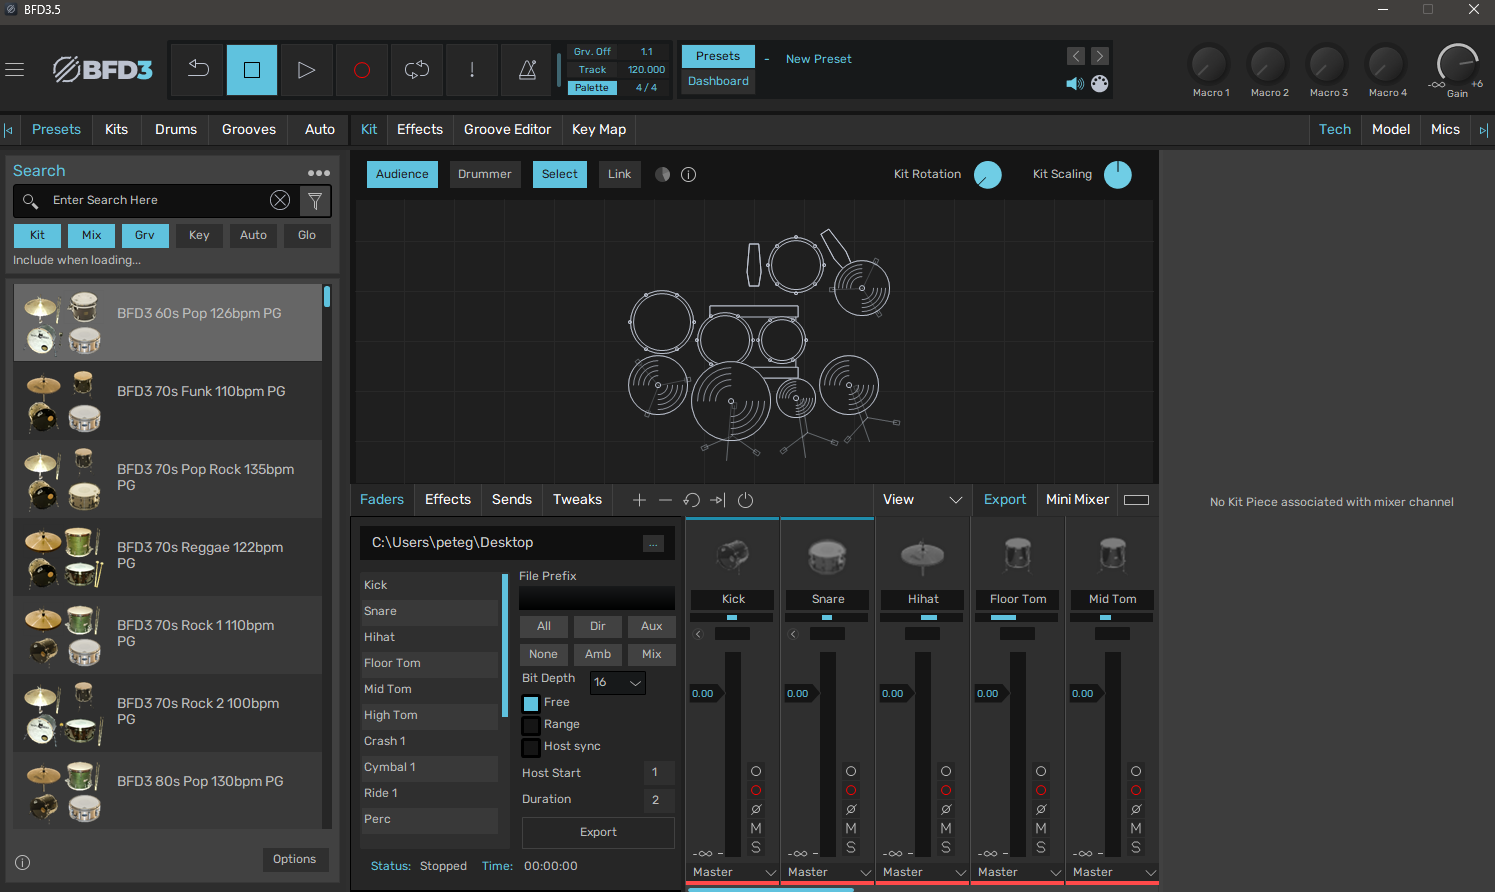The image size is (1495, 892).
Task: Toggle the Host sync checkbox
Action: click(531, 747)
